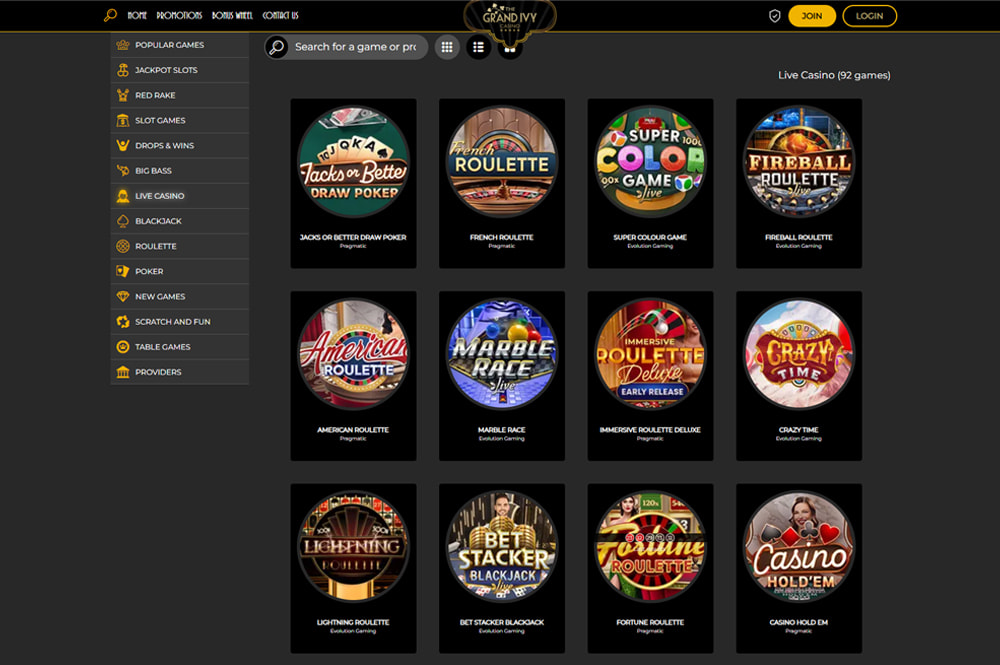Launch Super Colour Game thumbnail
Viewport: 1000px width, 665px height.
(x=651, y=162)
